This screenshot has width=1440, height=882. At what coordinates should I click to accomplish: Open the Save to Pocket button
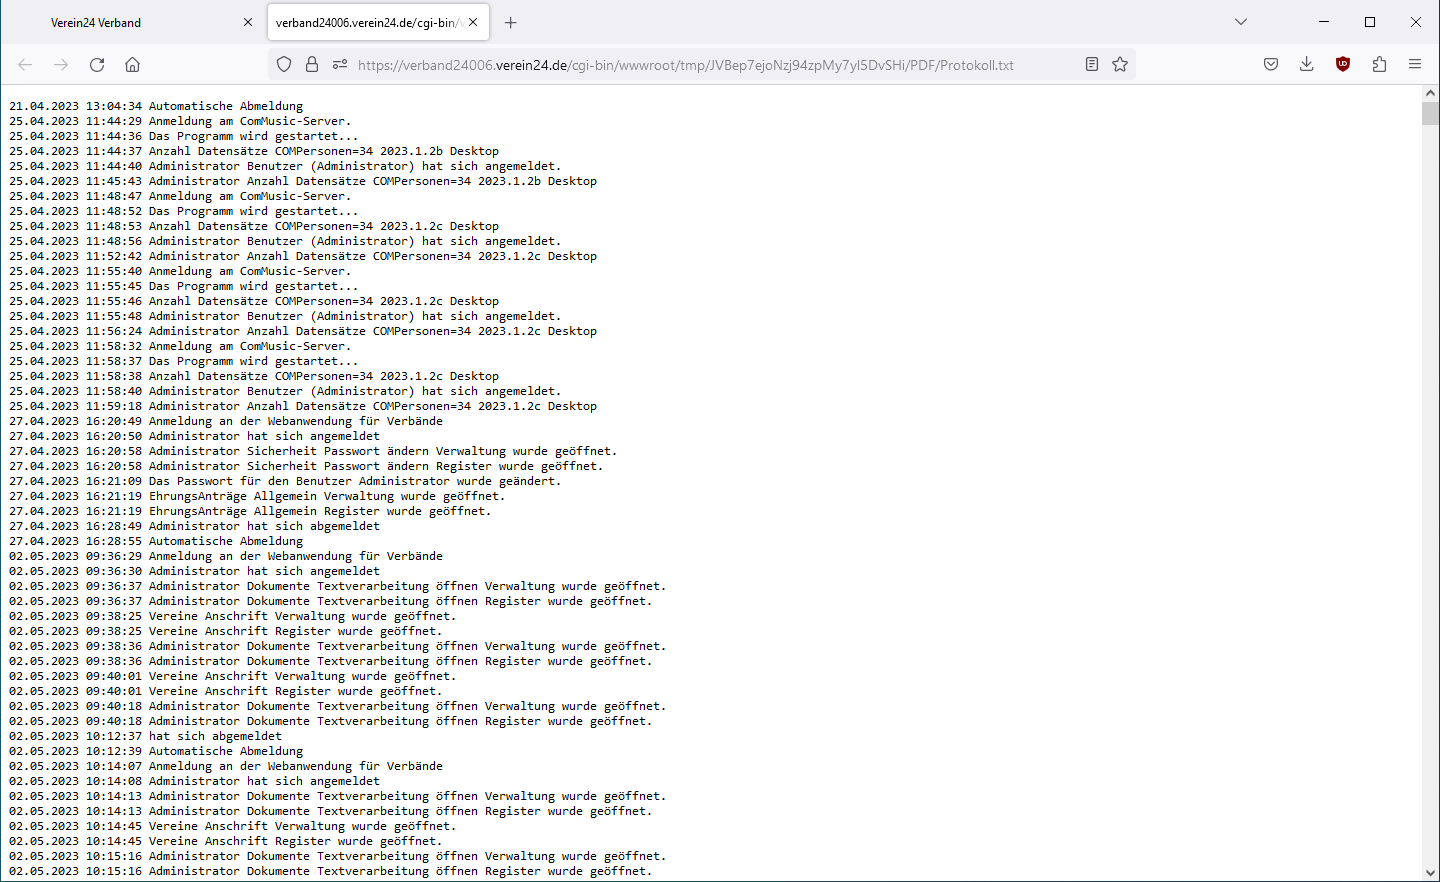[1271, 65]
